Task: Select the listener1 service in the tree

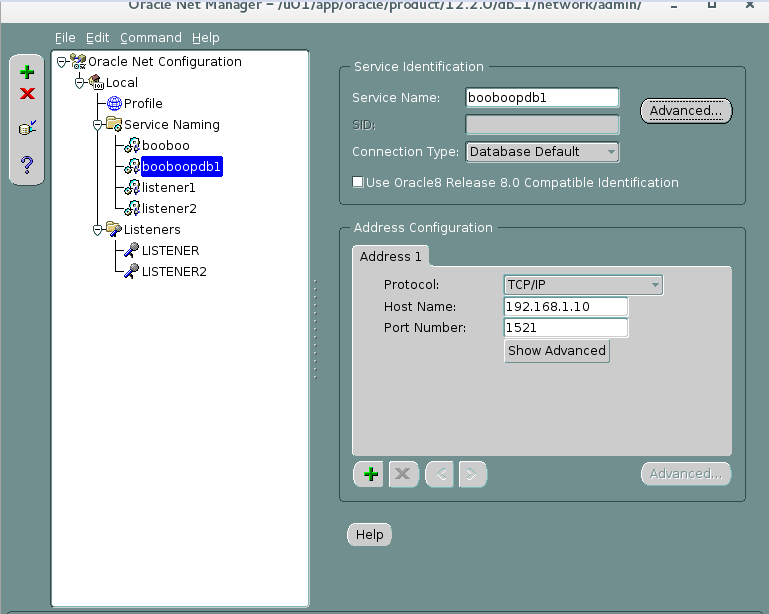Action: coord(168,187)
